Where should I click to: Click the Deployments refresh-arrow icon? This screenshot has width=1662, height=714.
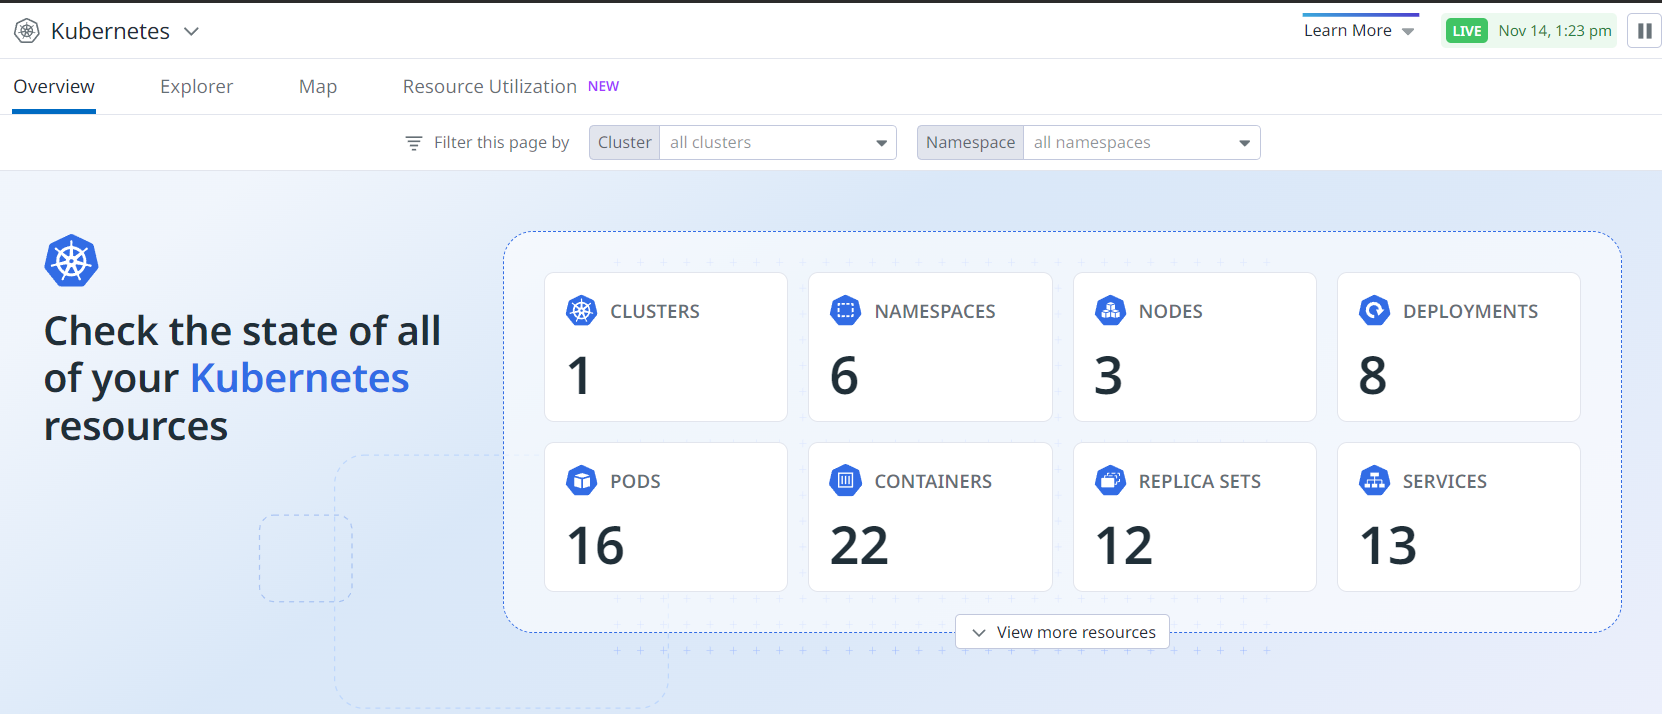[x=1374, y=311]
